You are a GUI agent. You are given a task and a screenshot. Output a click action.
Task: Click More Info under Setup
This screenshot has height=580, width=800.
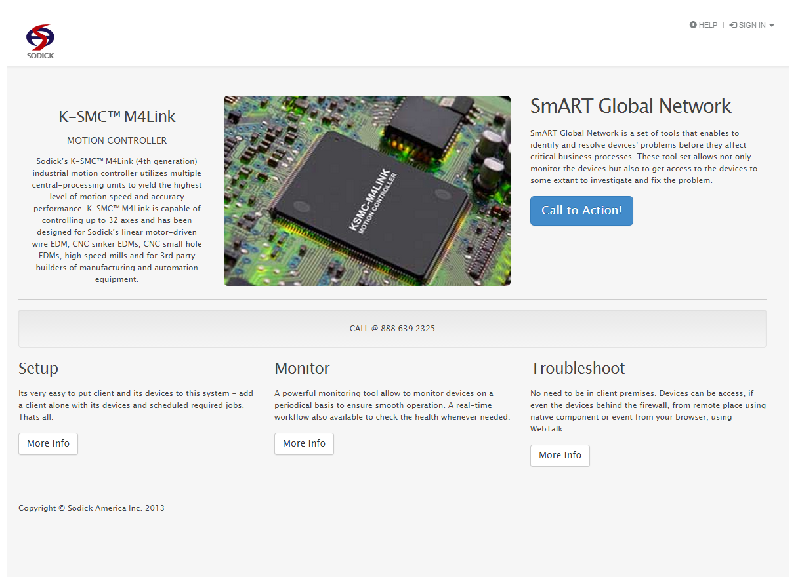pos(48,443)
